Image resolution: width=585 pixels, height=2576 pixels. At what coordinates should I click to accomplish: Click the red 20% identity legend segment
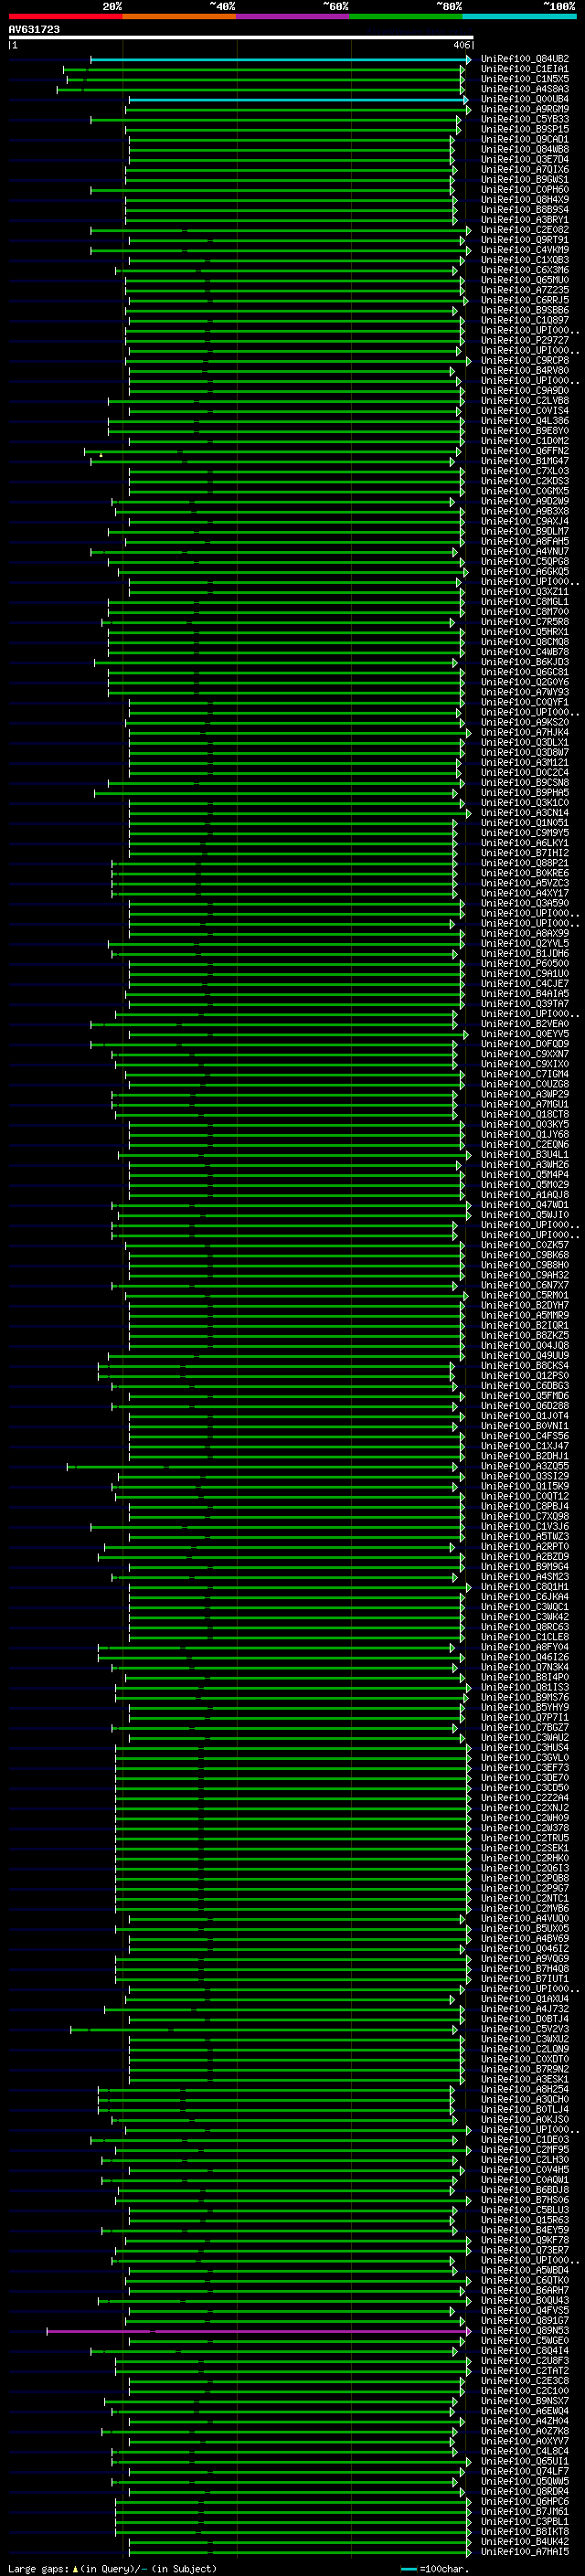65,16
